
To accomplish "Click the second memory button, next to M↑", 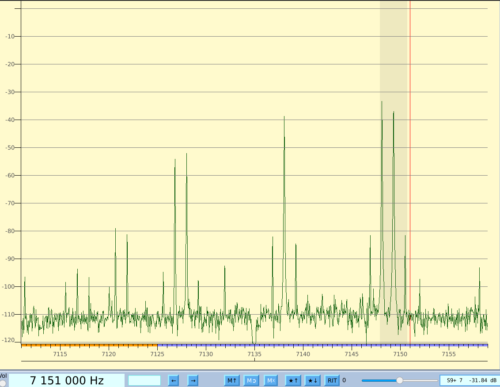I will (x=251, y=380).
